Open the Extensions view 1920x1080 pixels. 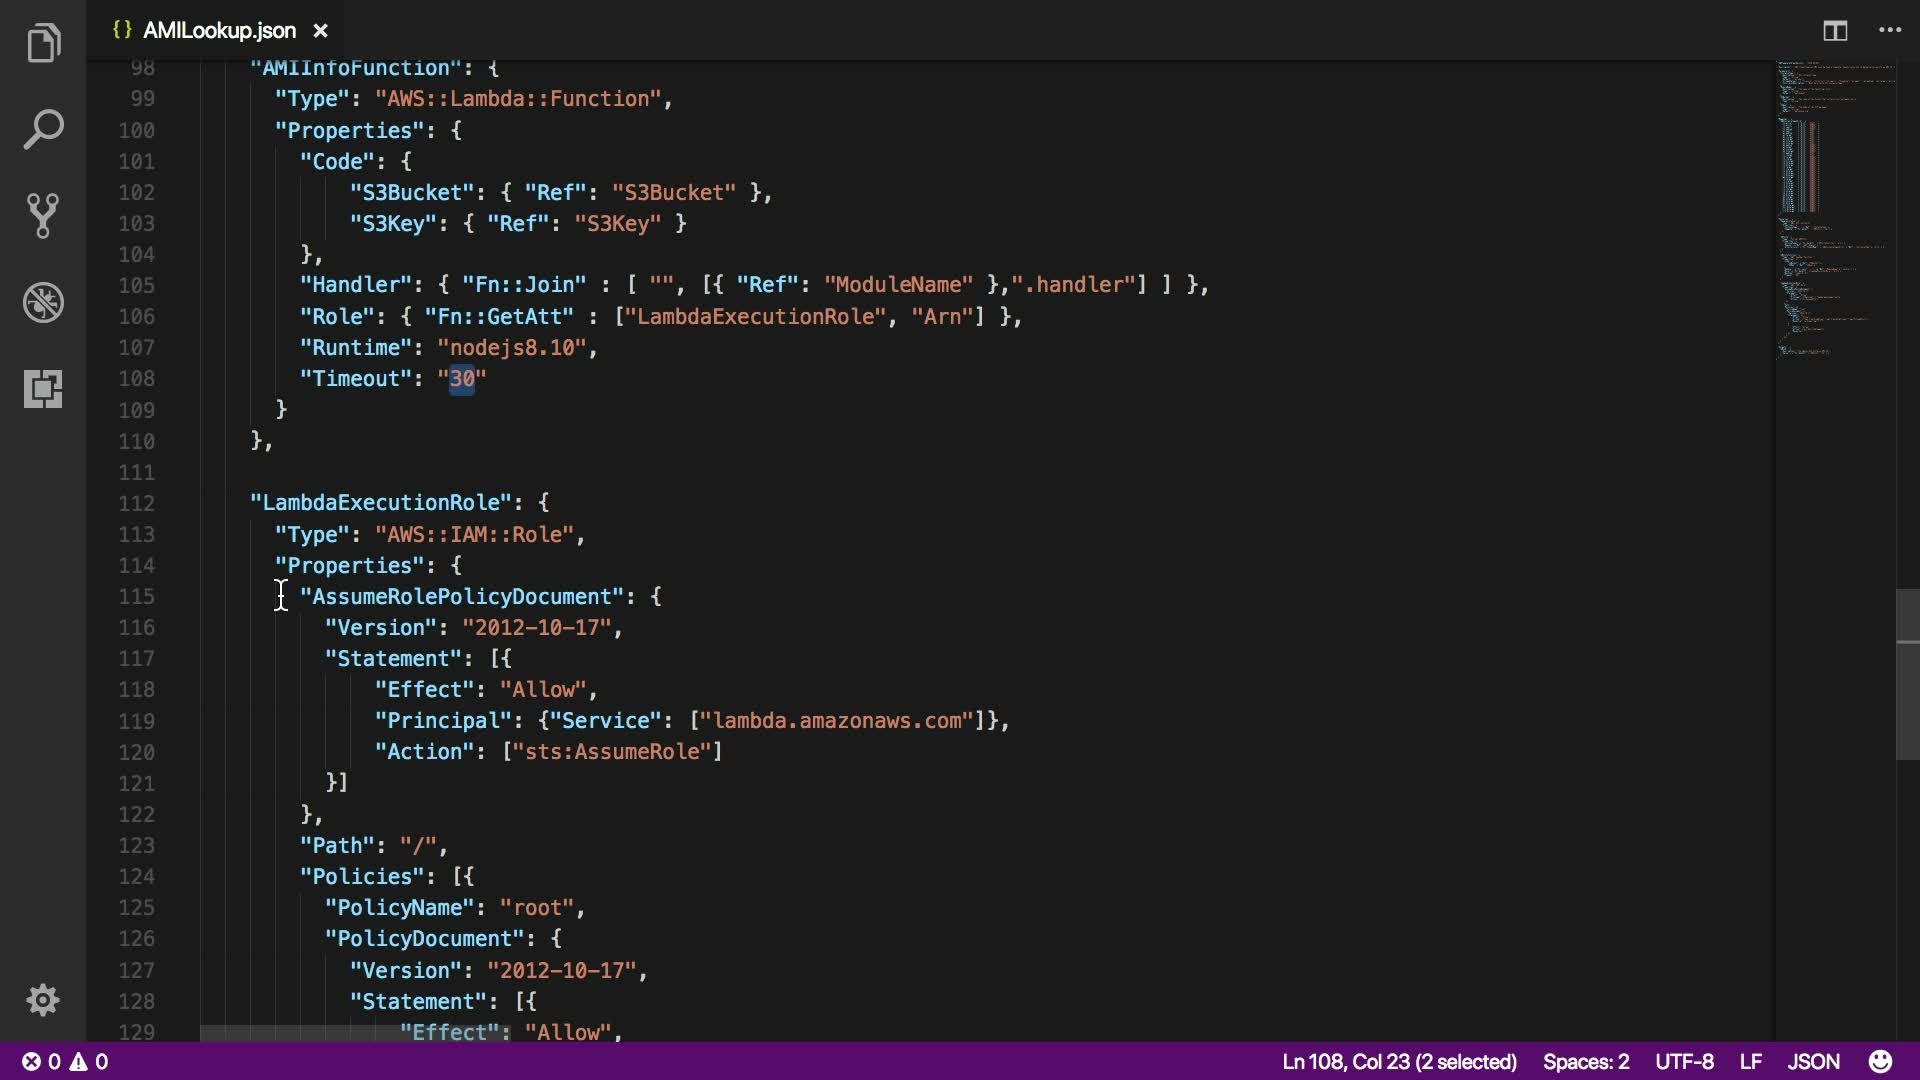coord(43,388)
